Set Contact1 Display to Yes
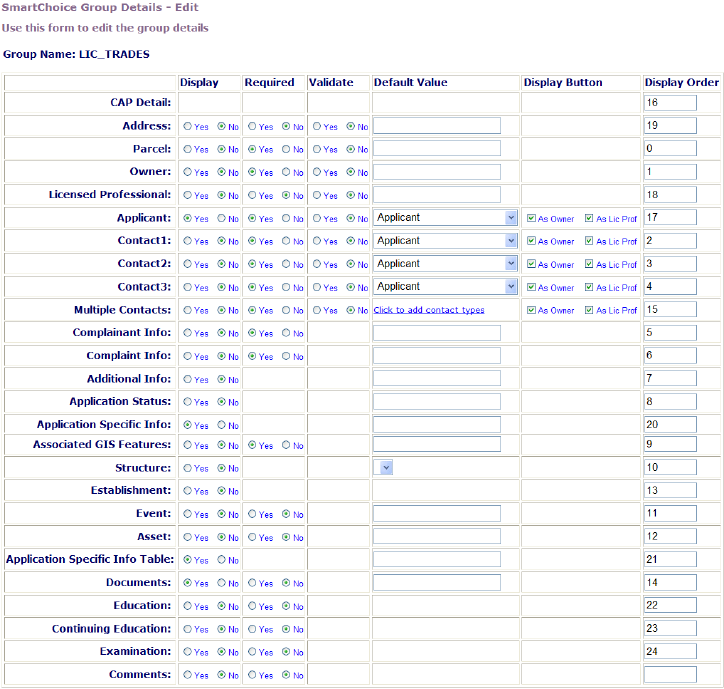The image size is (724, 689). [x=187, y=241]
